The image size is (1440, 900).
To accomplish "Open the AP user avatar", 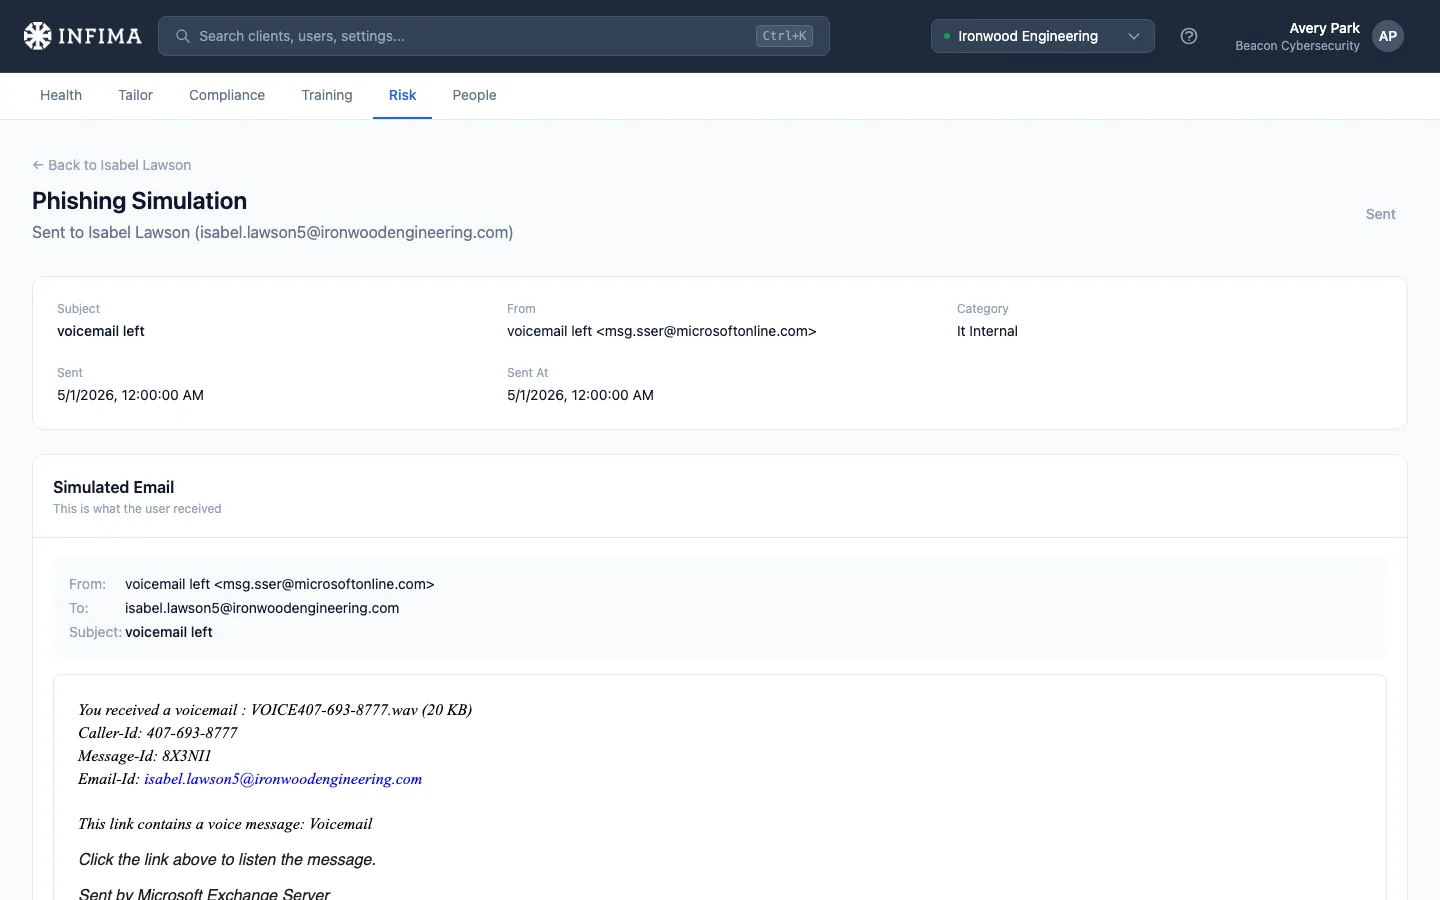I will point(1388,36).
